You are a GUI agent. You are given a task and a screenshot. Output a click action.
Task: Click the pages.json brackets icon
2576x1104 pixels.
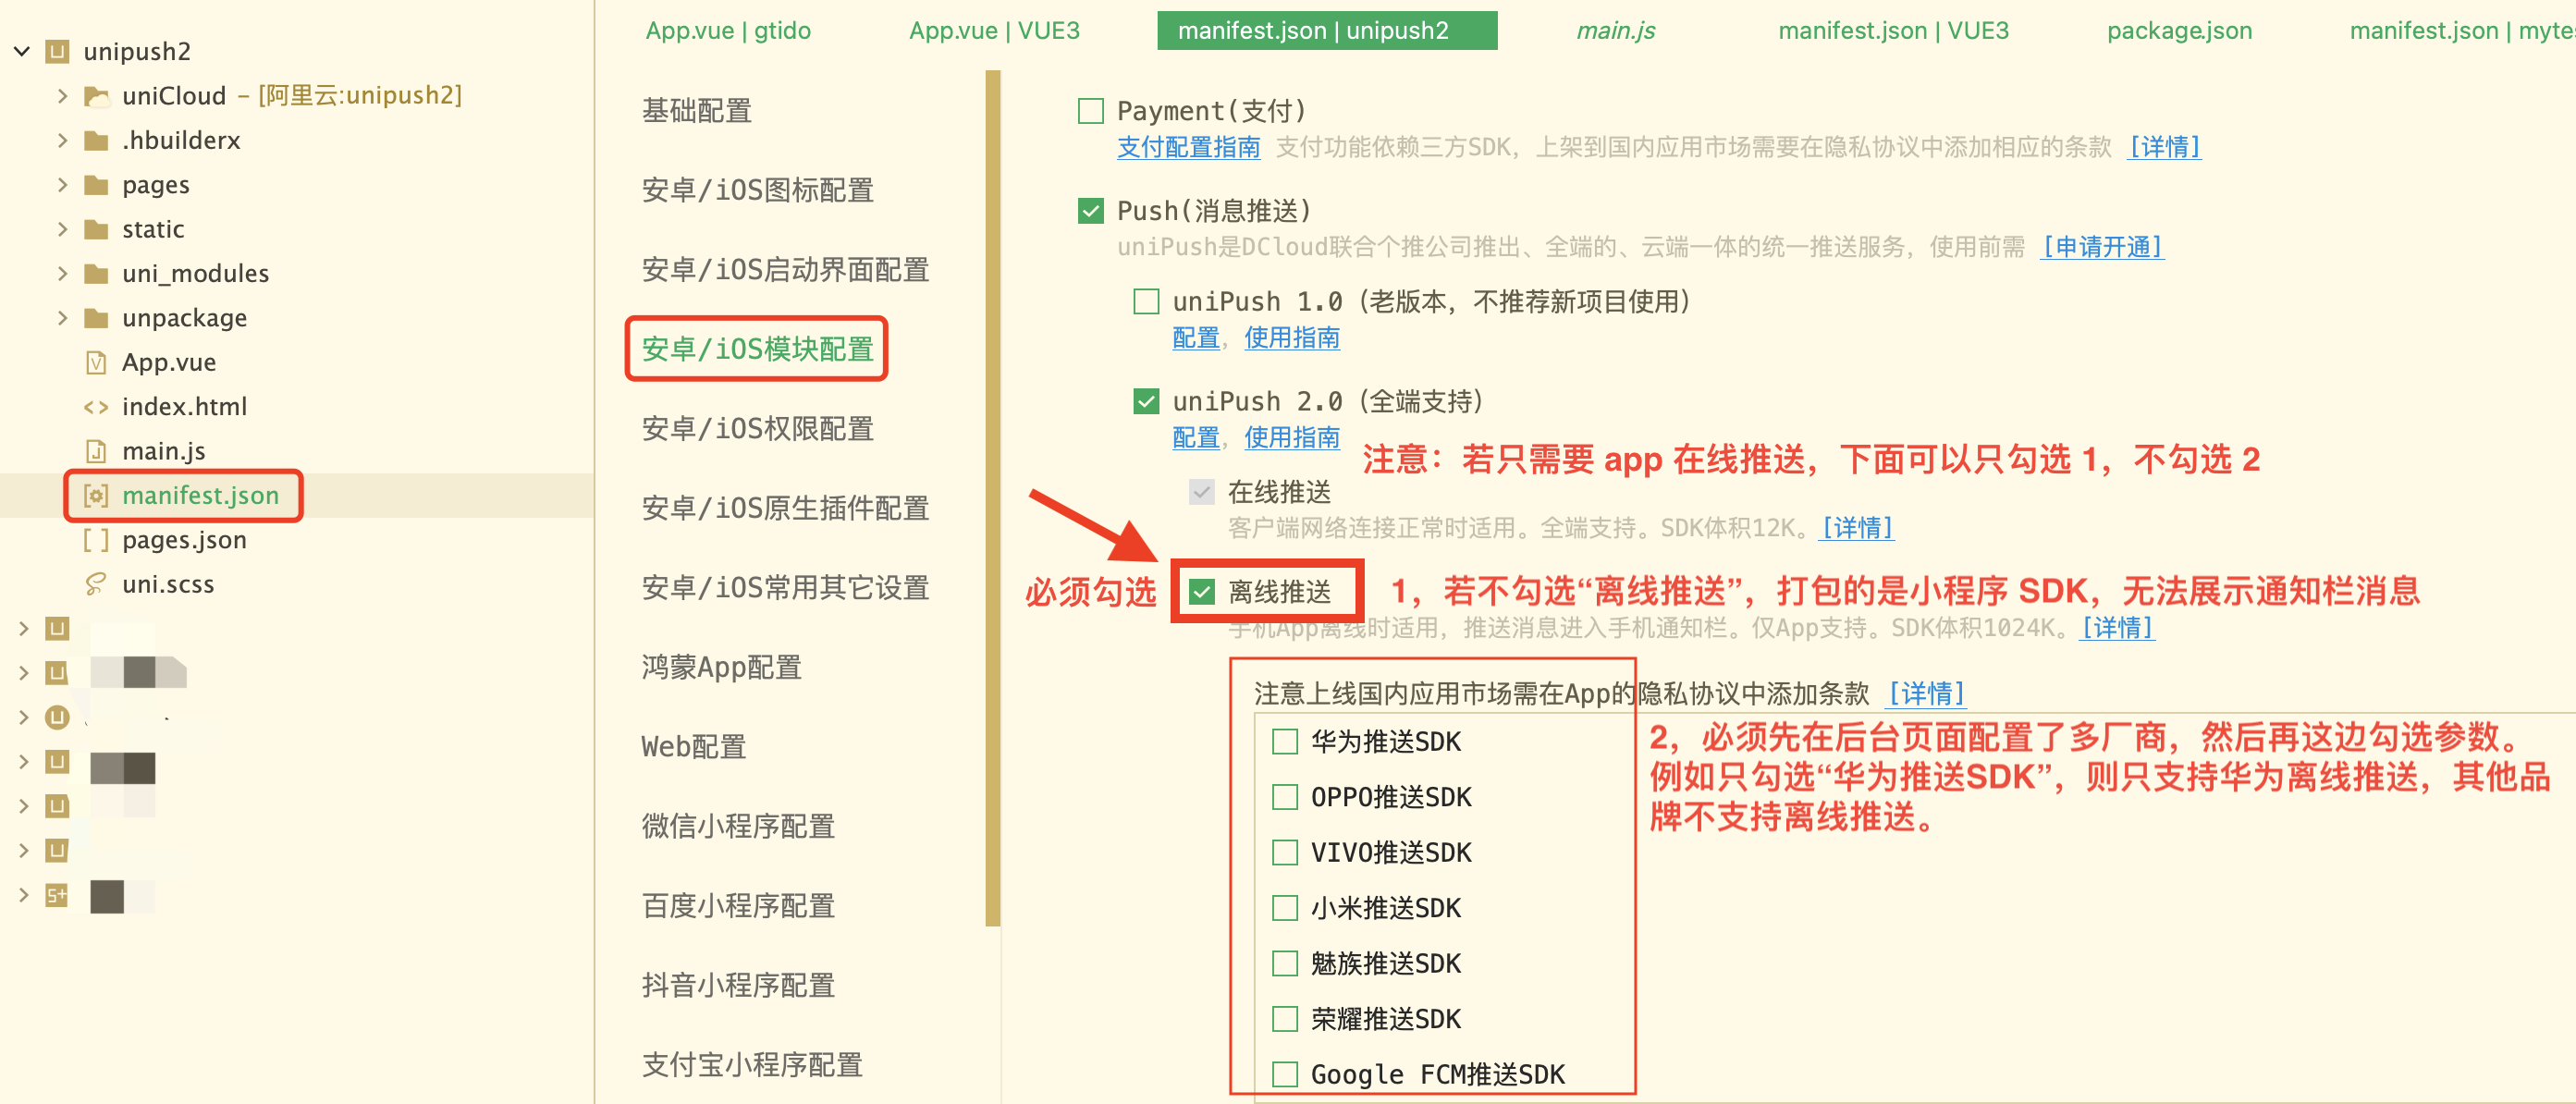96,540
